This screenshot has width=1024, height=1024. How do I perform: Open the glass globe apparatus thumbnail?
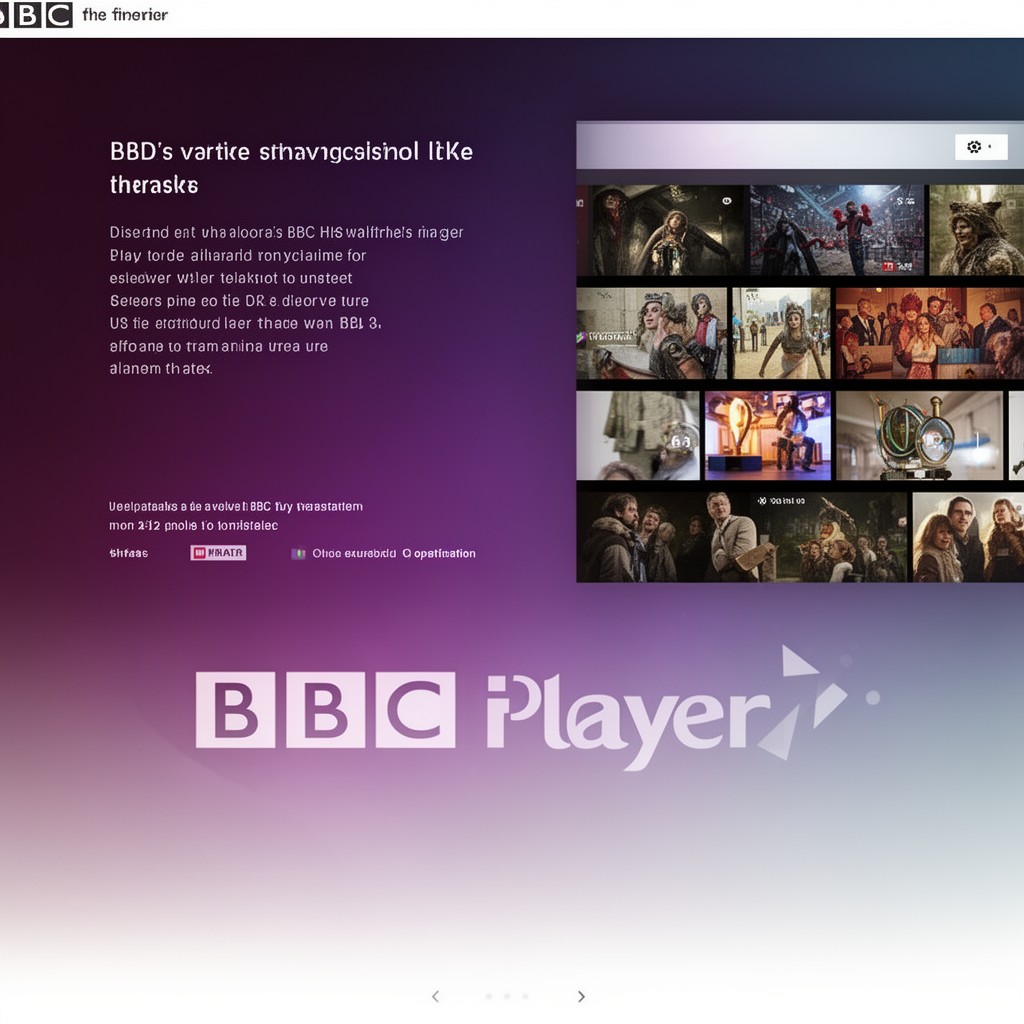coord(920,436)
